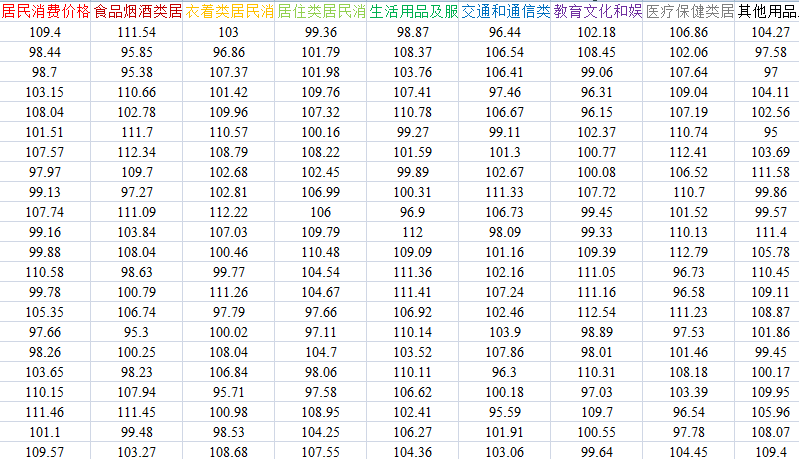Select the cell showing 112.79
Image resolution: width=799 pixels, height=459 pixels.
(688, 252)
